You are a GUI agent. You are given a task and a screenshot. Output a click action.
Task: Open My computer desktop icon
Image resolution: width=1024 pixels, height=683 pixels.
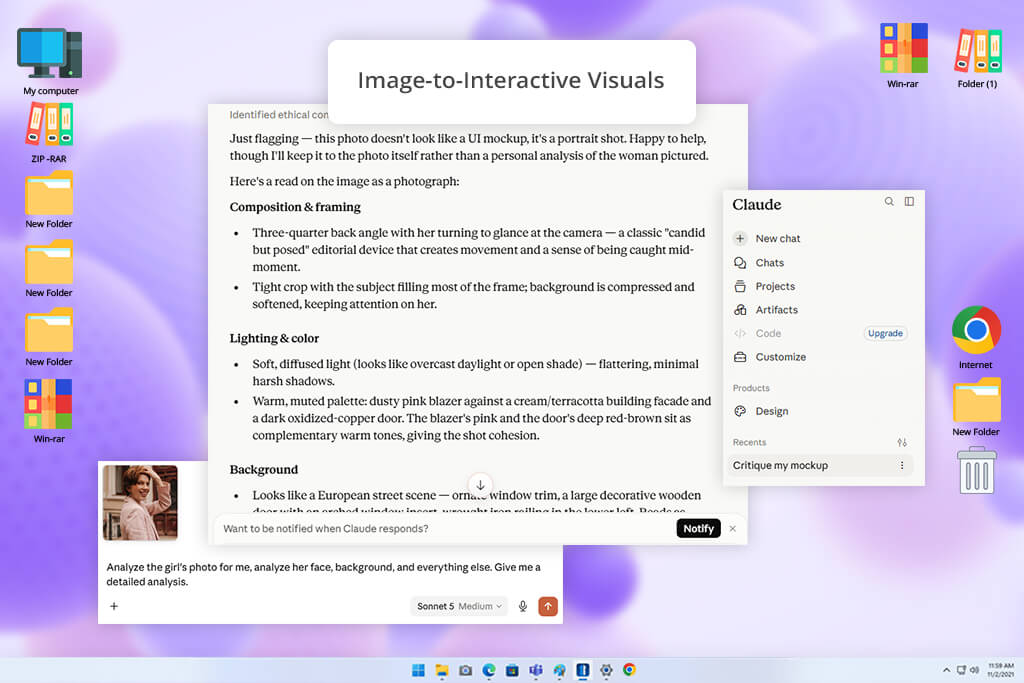pos(50,61)
